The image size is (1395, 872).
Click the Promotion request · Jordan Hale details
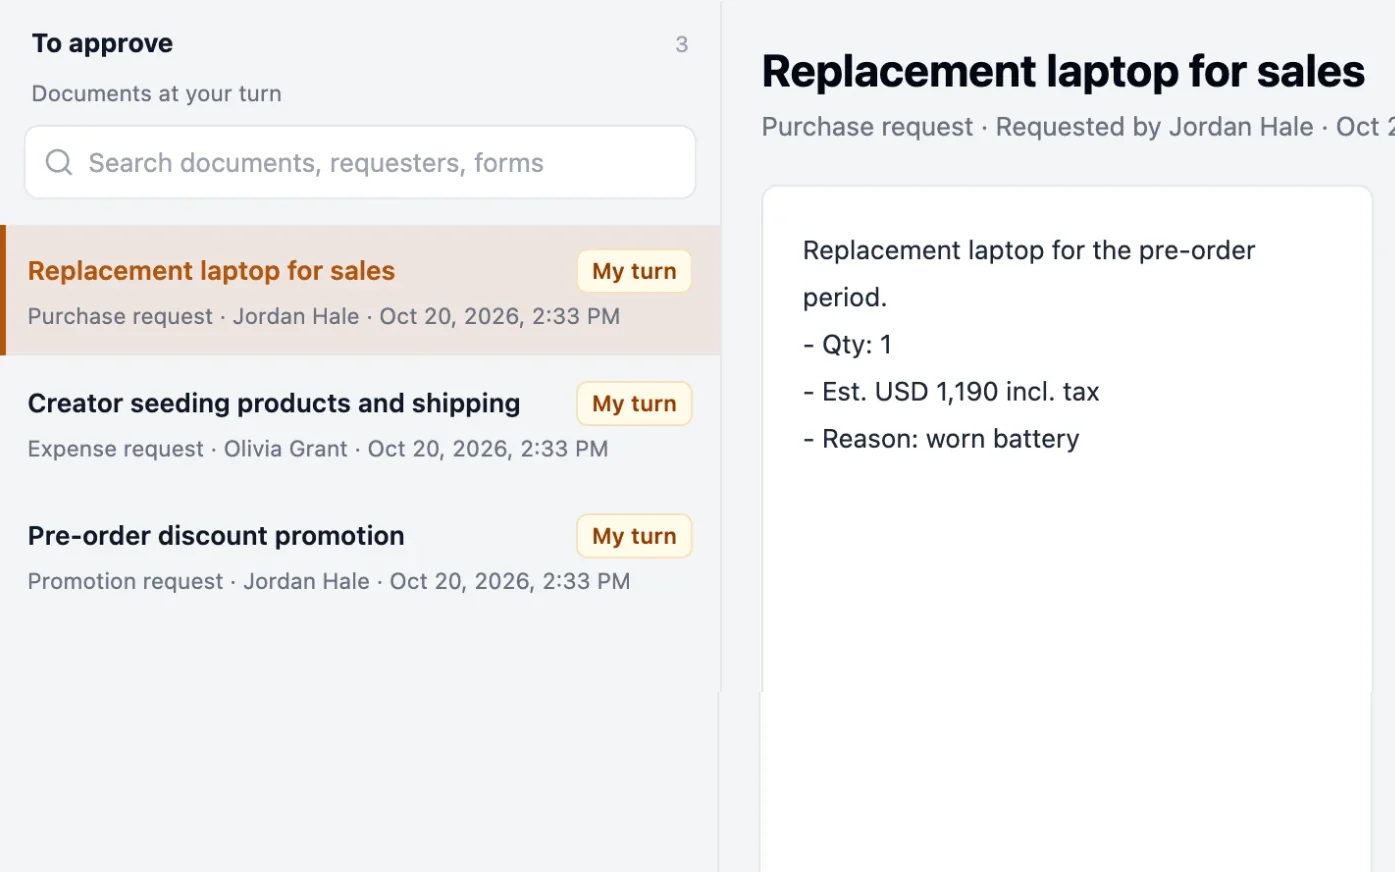pos(329,581)
